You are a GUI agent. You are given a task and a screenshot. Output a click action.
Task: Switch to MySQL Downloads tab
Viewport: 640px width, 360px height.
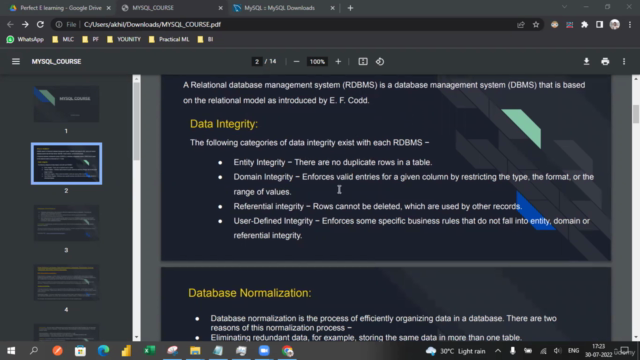[284, 8]
